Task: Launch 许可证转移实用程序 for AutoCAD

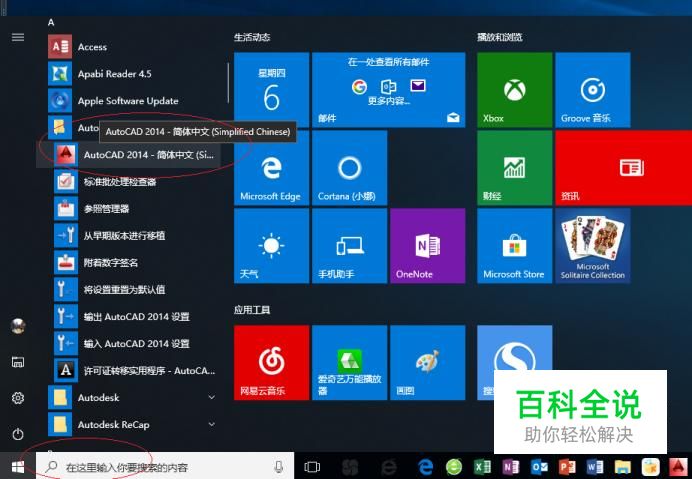Action: tap(132, 370)
